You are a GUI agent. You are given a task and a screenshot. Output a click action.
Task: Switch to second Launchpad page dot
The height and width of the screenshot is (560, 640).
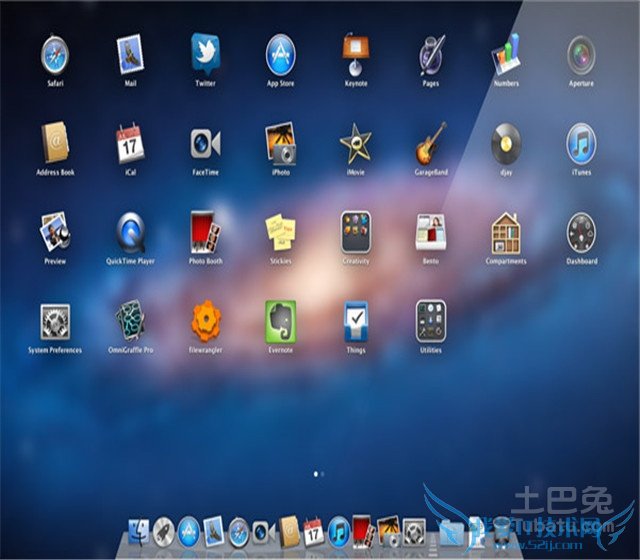(323, 472)
